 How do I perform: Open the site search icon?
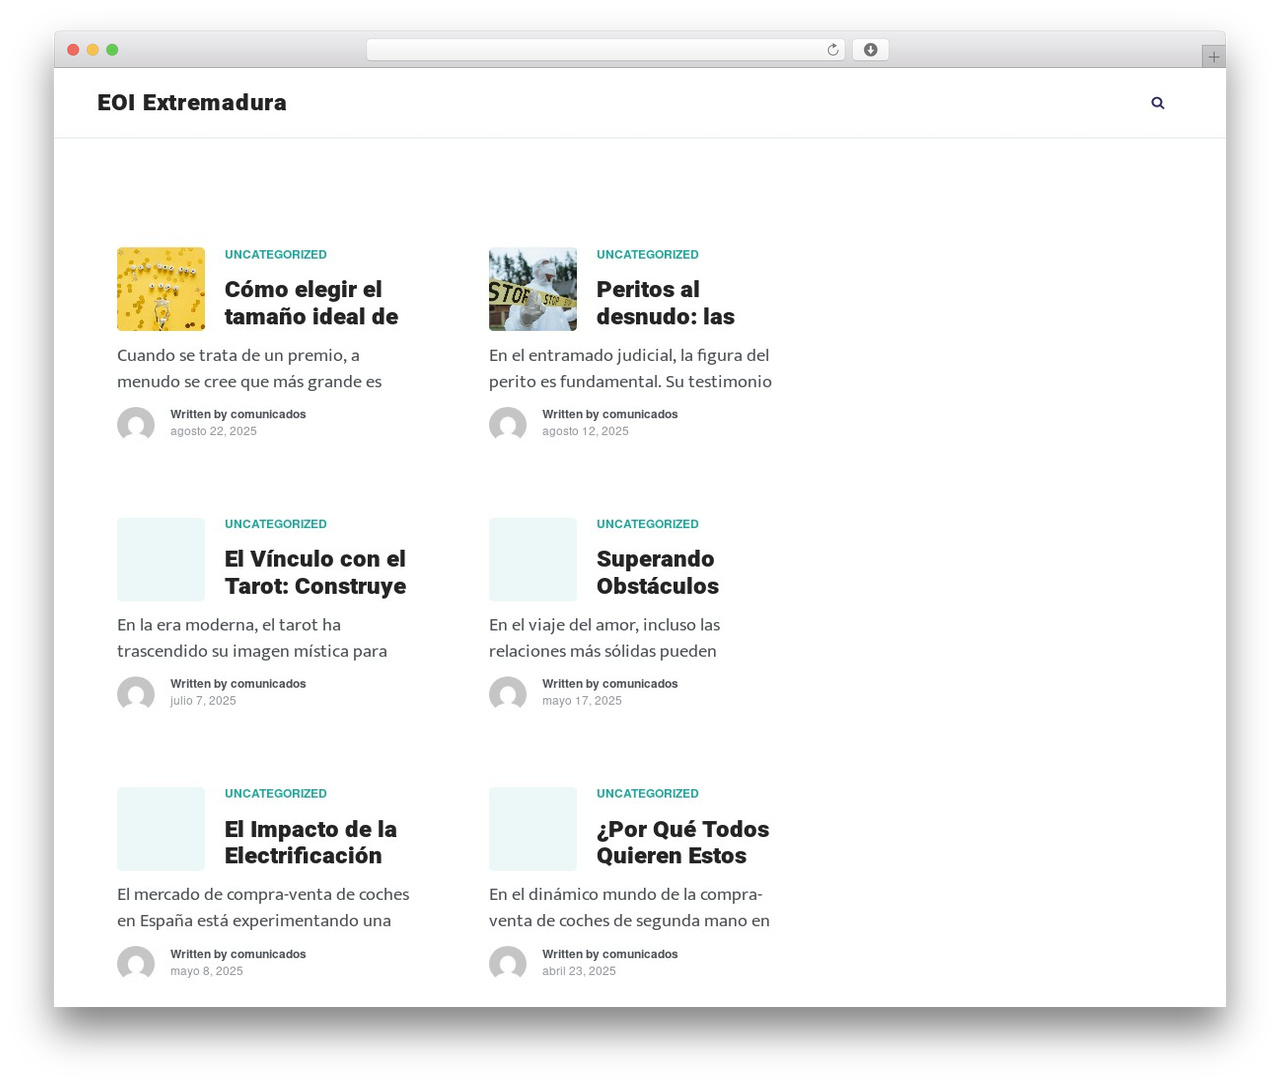[1158, 103]
